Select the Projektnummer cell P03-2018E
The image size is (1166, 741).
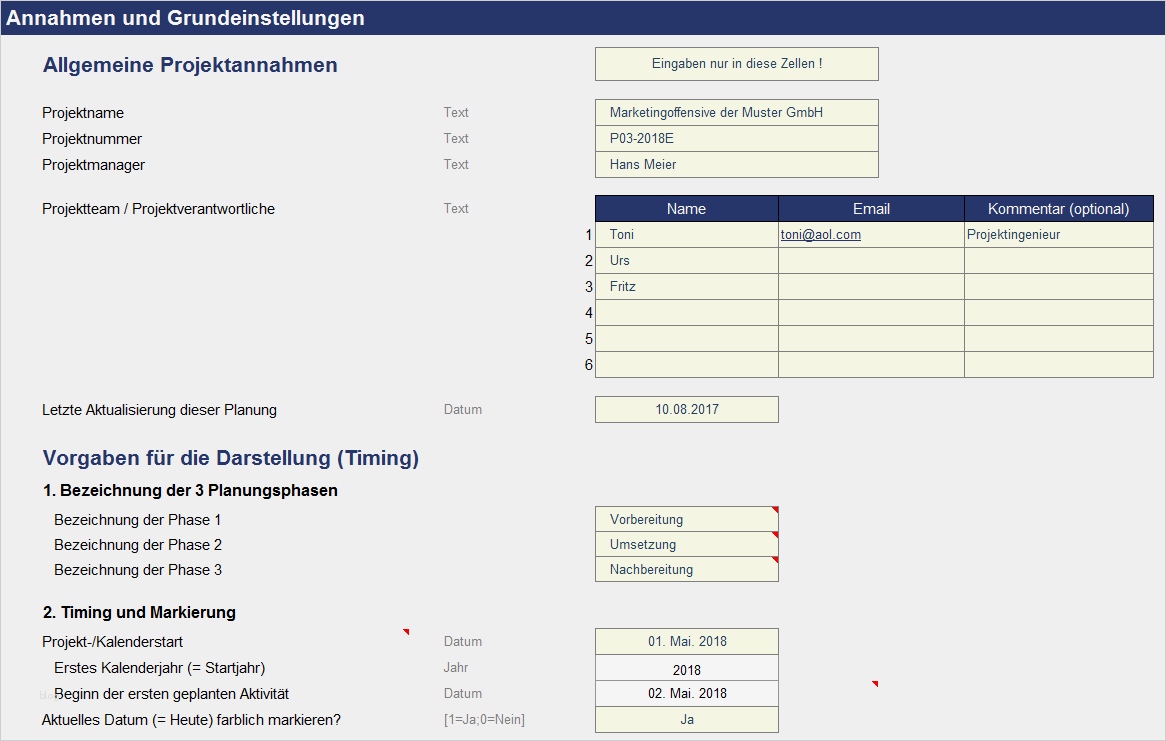pos(736,138)
